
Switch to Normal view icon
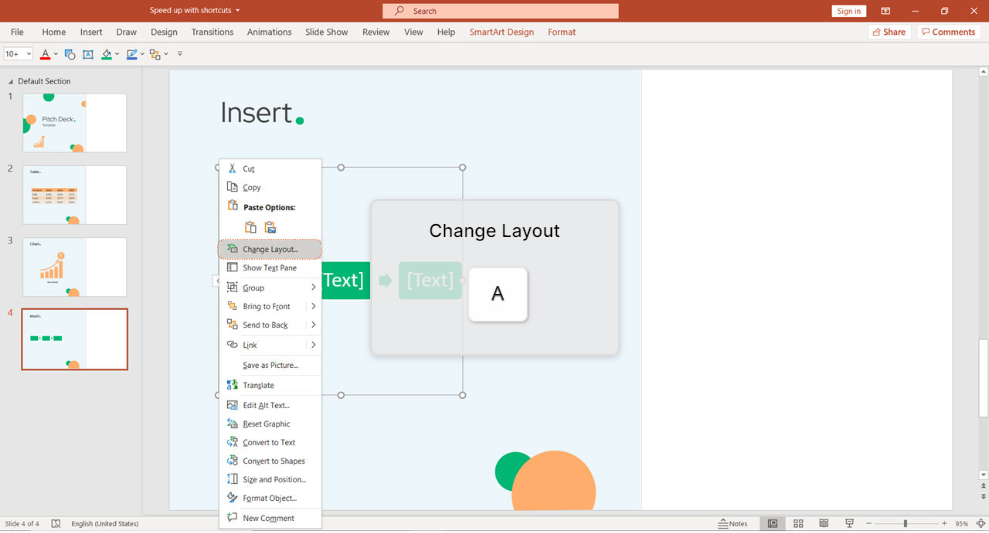tap(773, 524)
